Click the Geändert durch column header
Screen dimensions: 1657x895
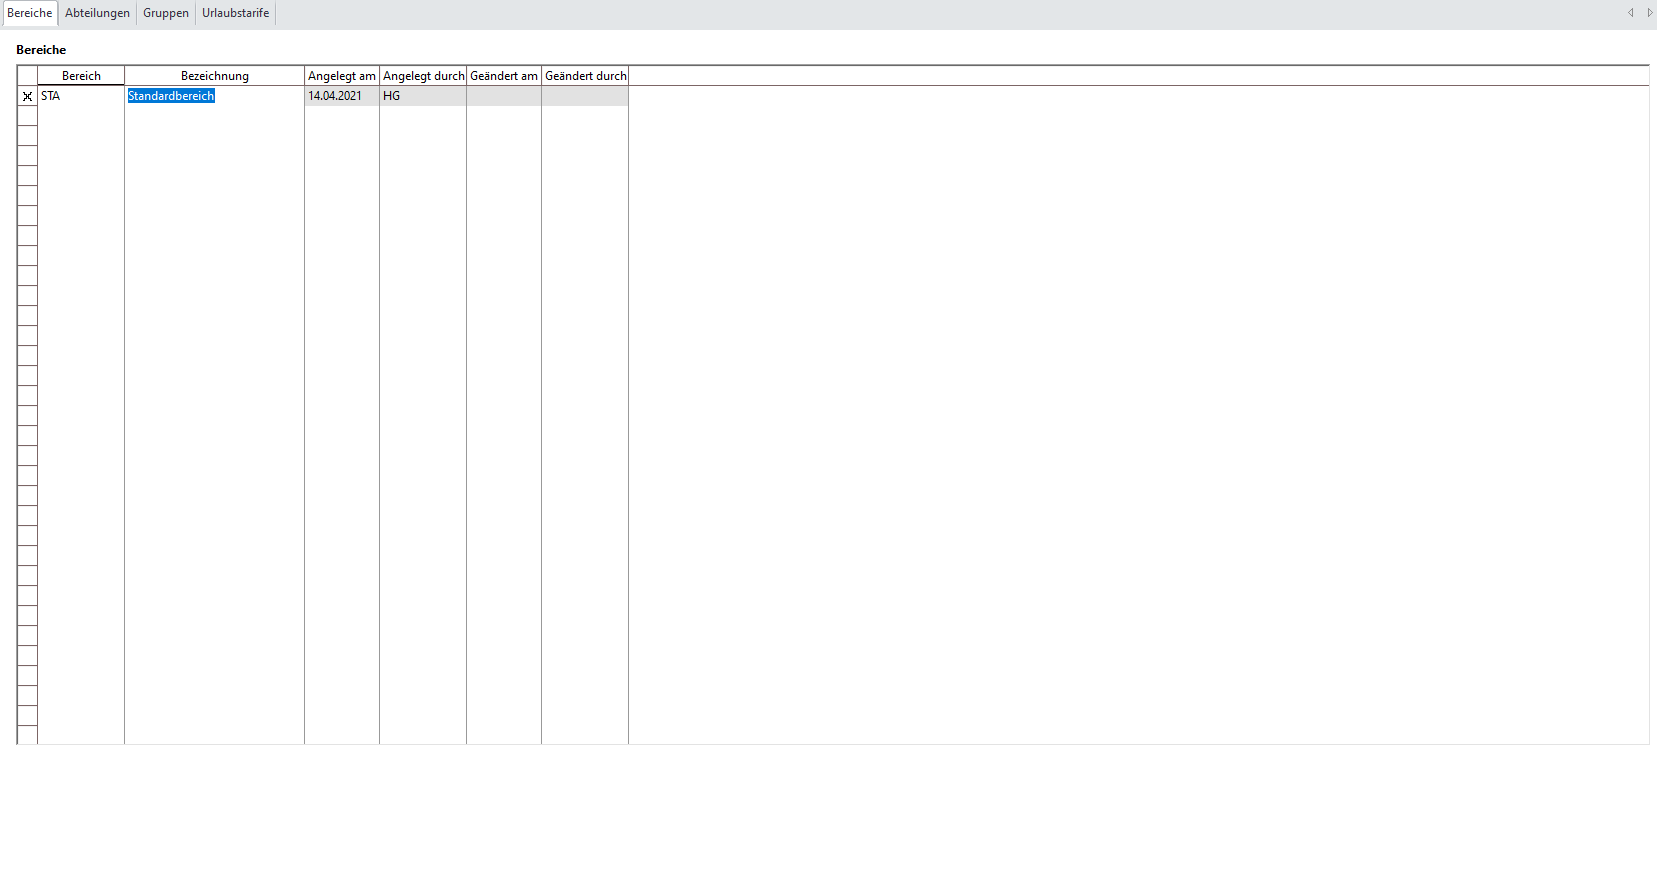pos(585,76)
